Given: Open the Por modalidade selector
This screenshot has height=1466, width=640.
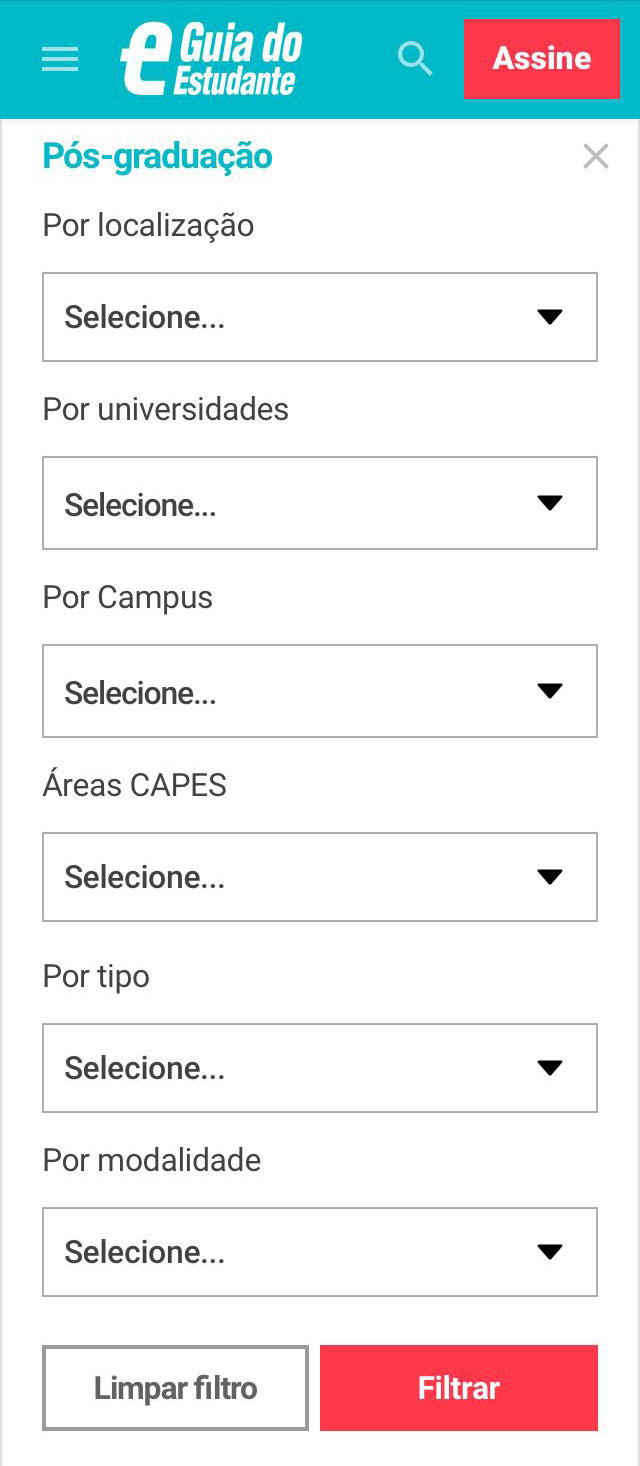Looking at the screenshot, I should (320, 1251).
